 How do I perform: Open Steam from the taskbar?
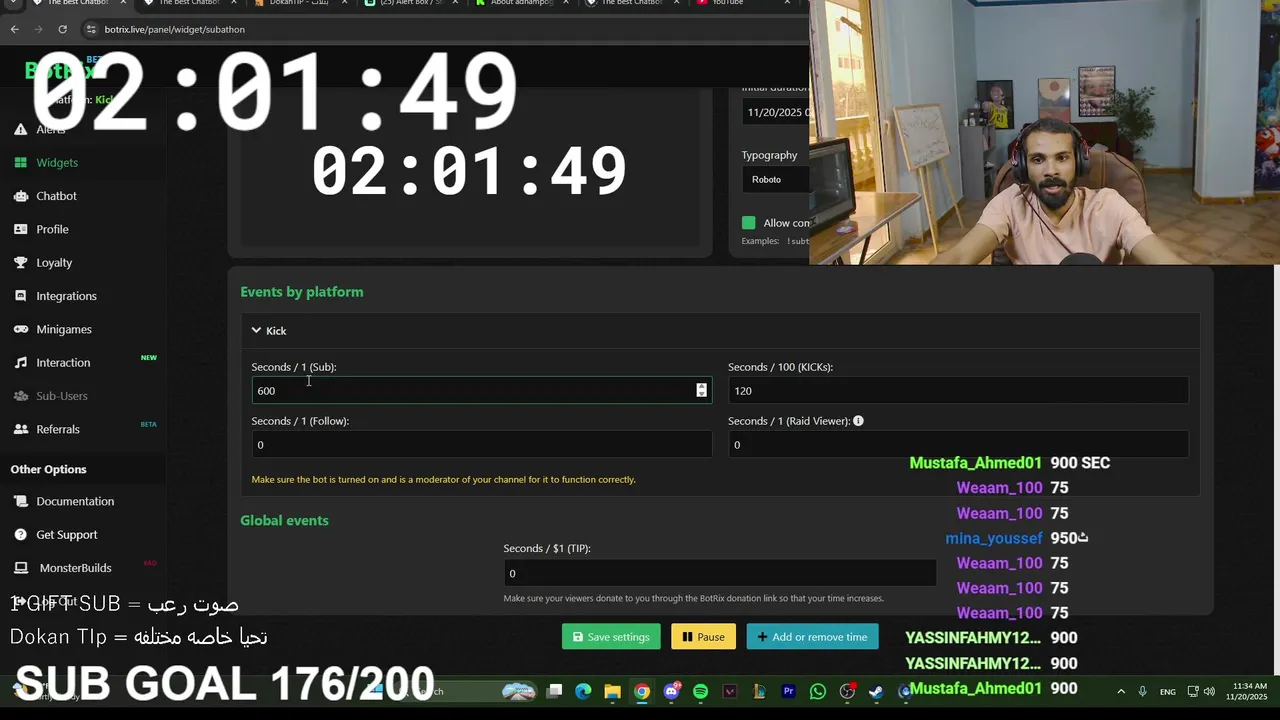(876, 691)
